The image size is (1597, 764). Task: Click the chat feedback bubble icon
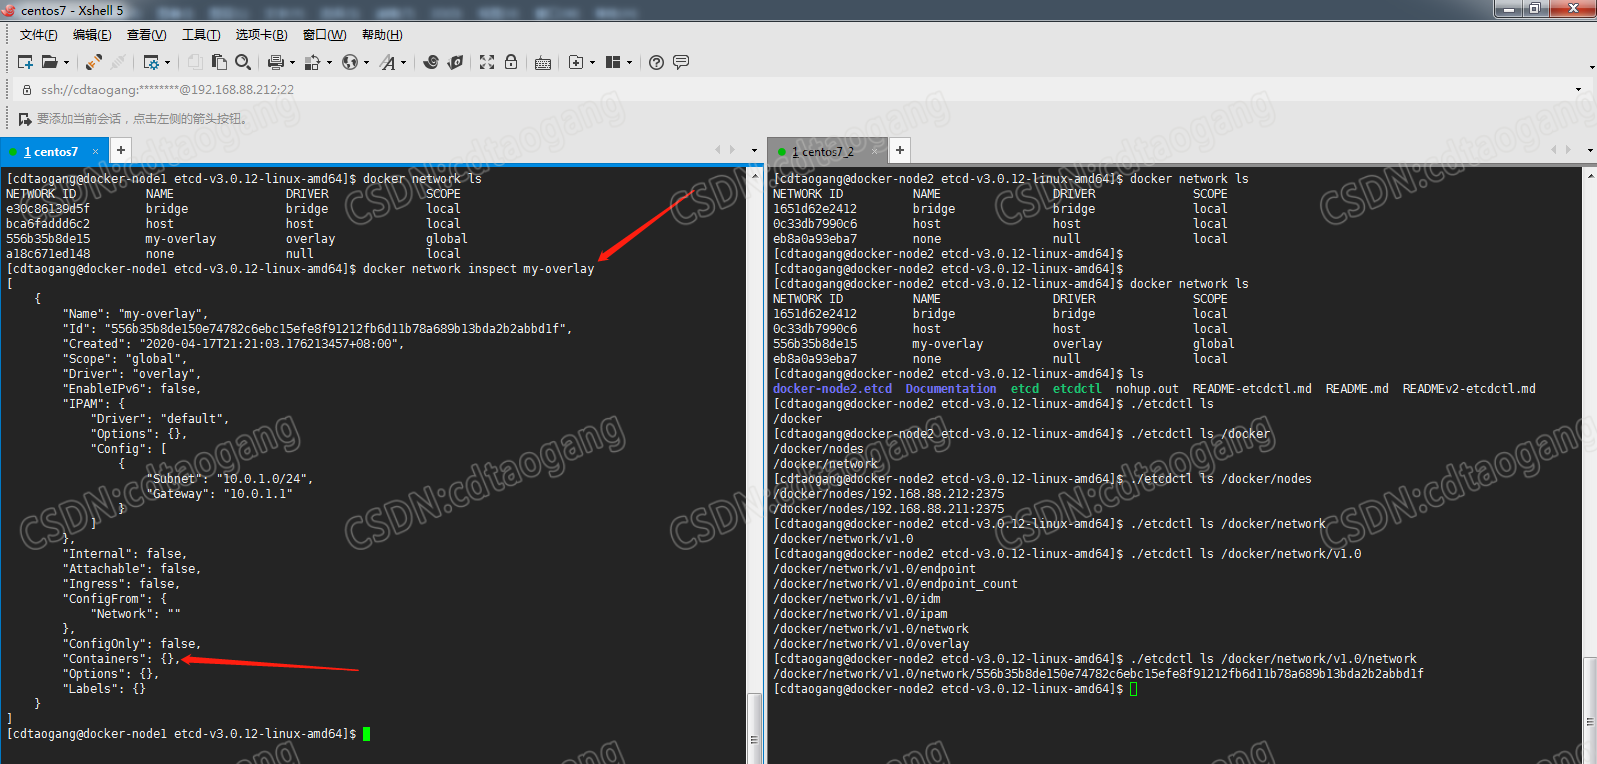[681, 62]
